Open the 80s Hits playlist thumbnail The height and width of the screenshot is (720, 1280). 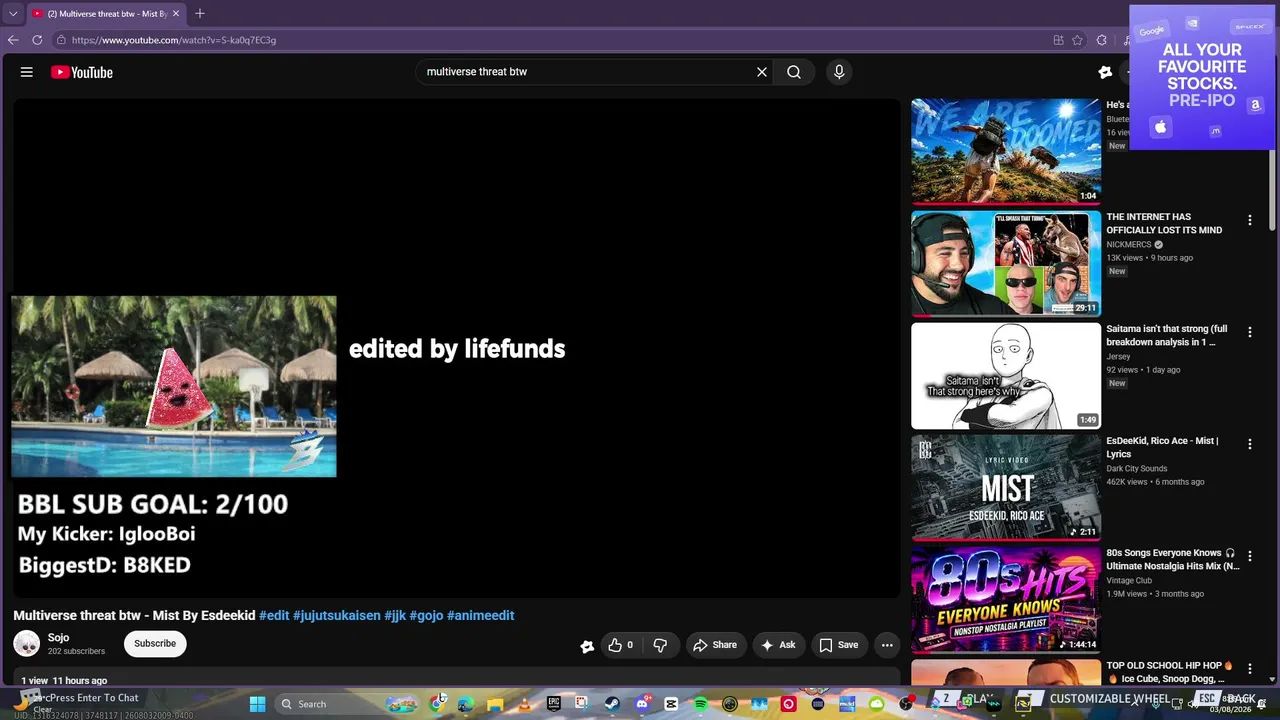pyautogui.click(x=1006, y=599)
